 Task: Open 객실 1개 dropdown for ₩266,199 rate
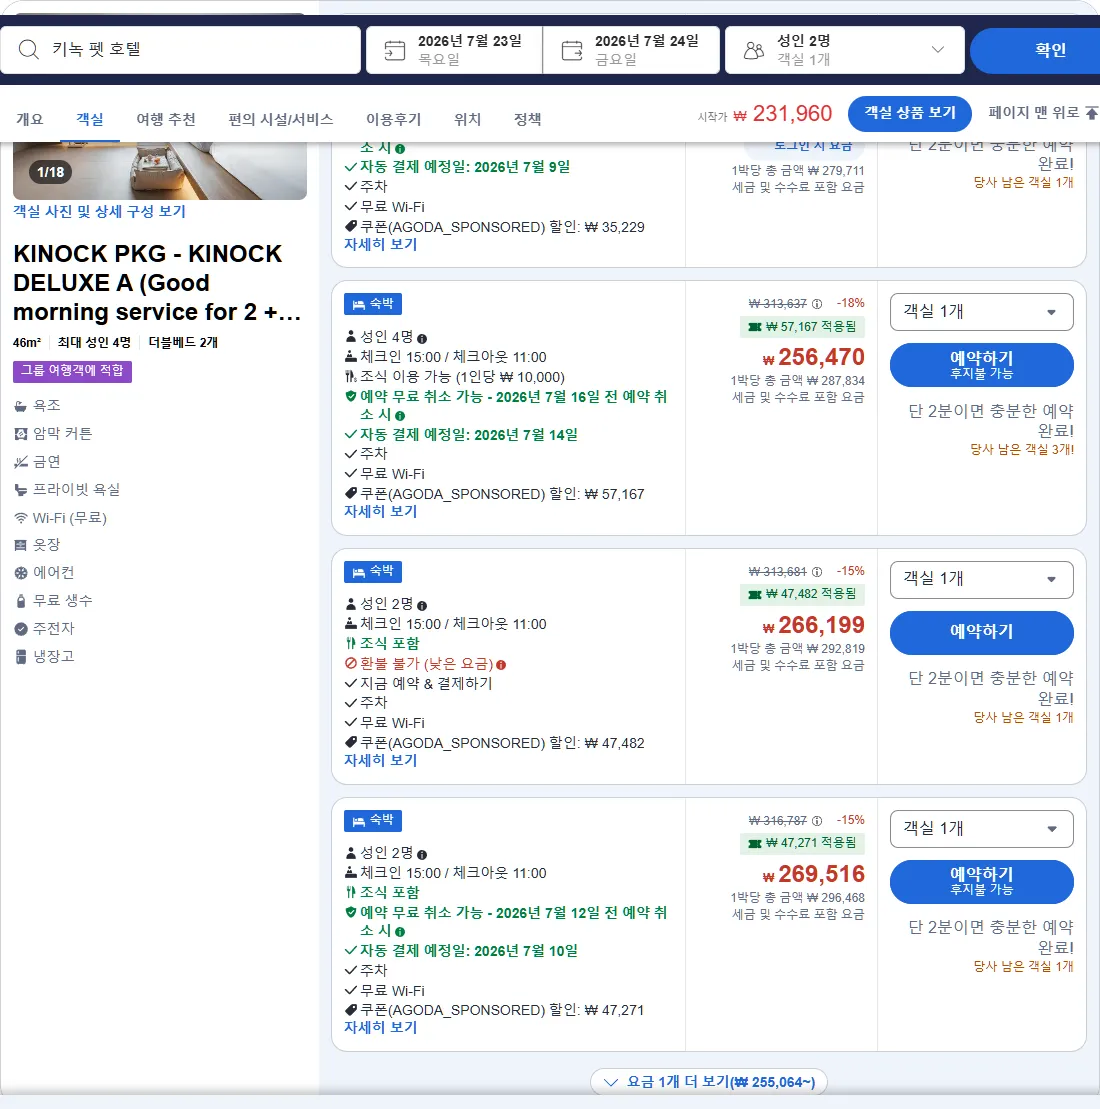[981, 579]
